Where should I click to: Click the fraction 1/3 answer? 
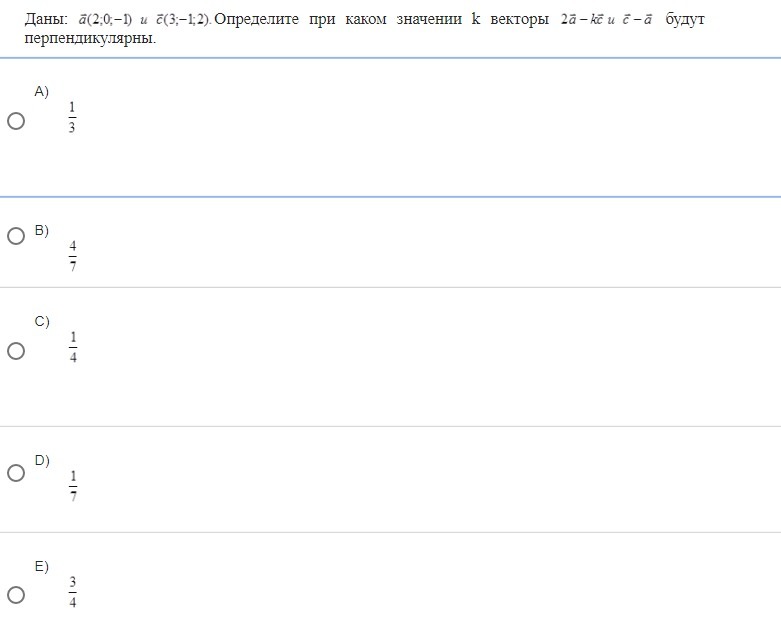tap(72, 118)
